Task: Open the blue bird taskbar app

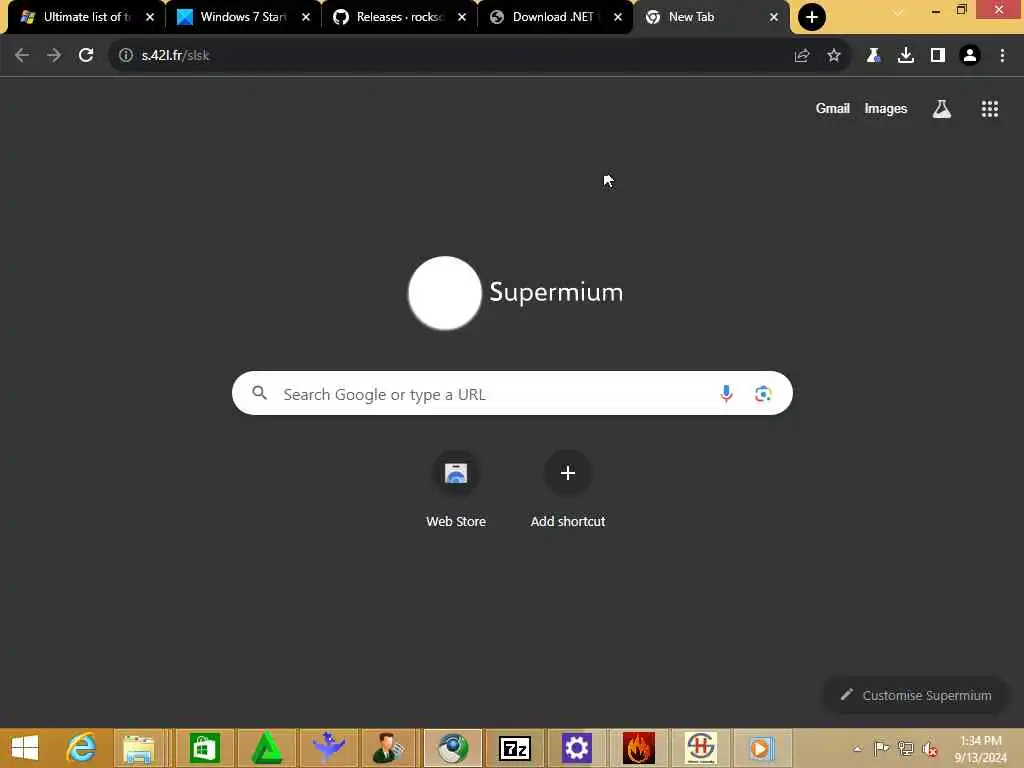Action: 328,748
